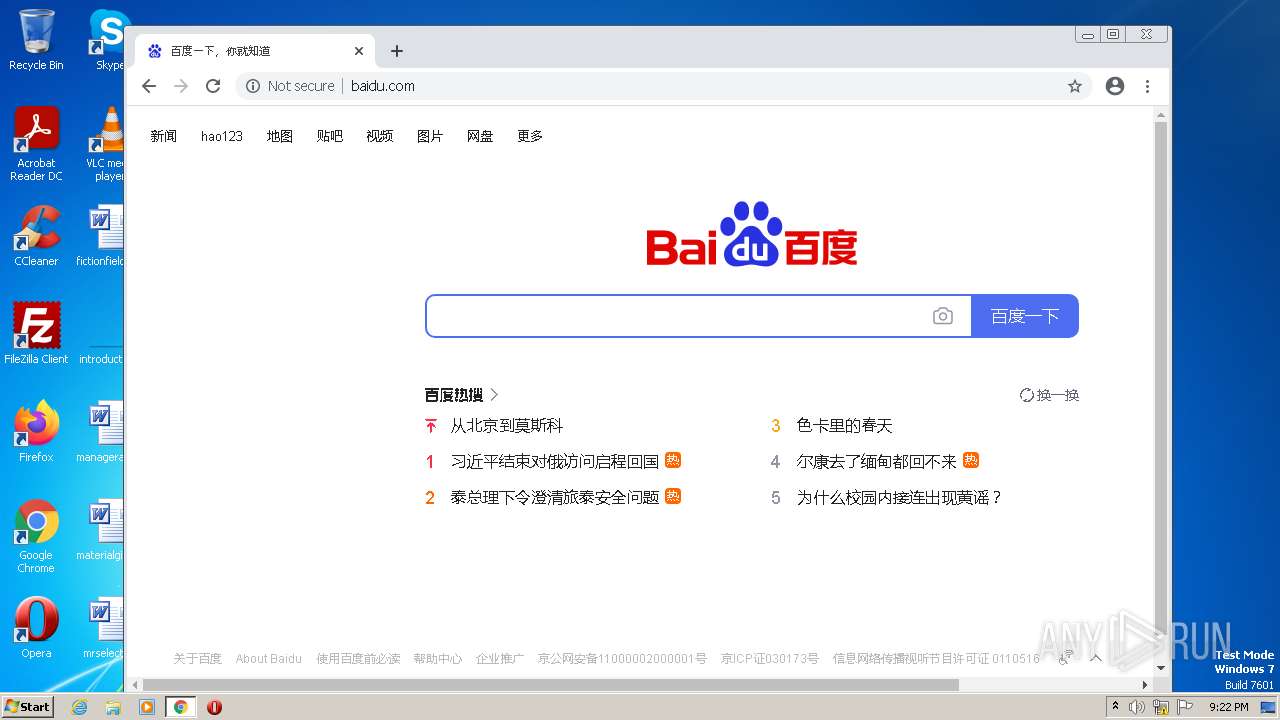Open the 企业推广 footer link
This screenshot has height=720, width=1280.
click(500, 659)
